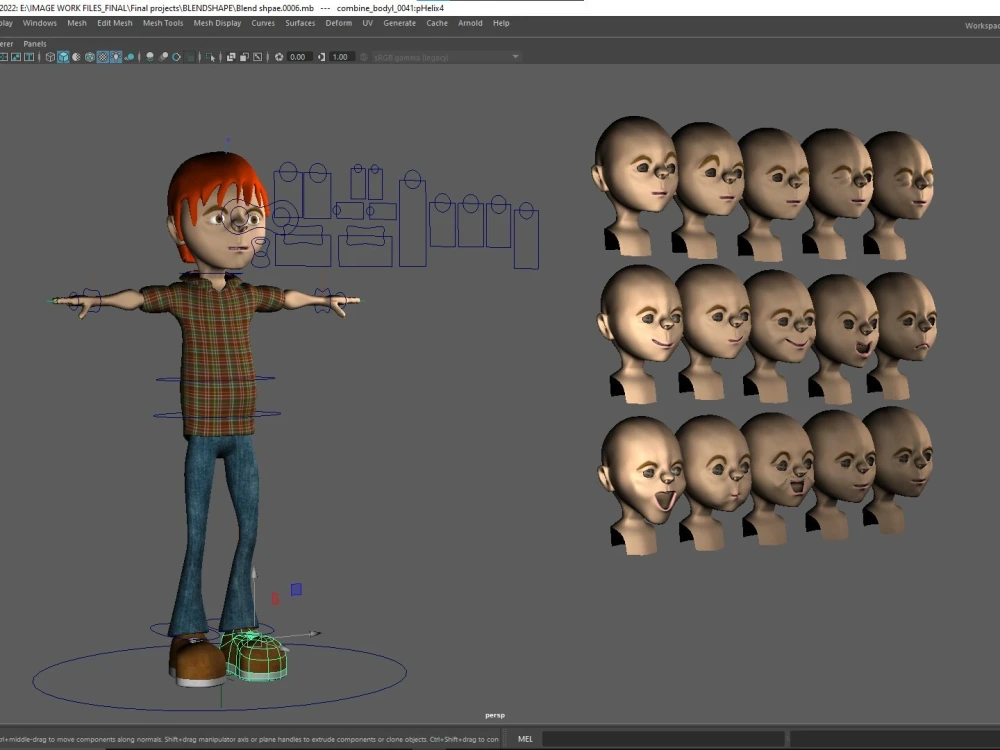1000x750 pixels.
Task: Enable wireframe display mode in the viewport
Action: pyautogui.click(x=49, y=57)
